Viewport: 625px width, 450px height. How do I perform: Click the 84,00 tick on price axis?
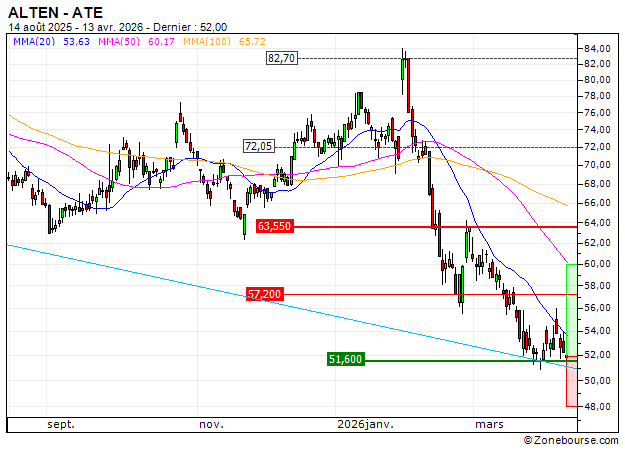click(597, 48)
